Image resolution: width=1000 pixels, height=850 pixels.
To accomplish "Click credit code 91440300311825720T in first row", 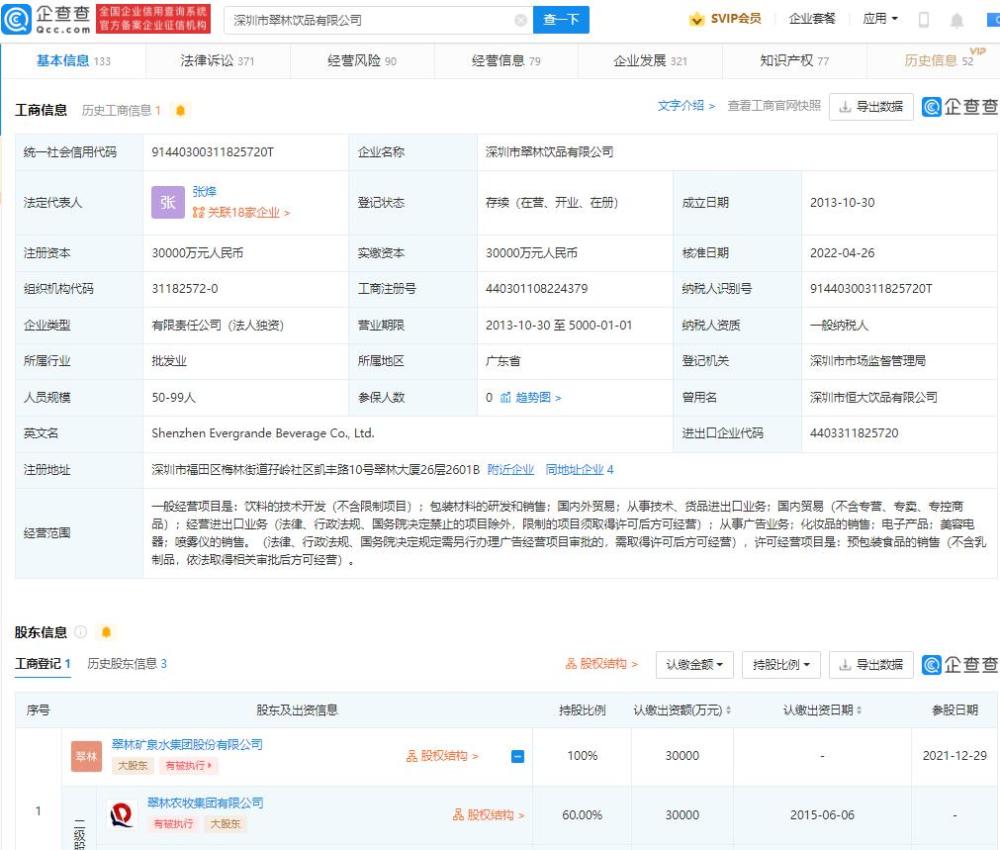I will 212,152.
